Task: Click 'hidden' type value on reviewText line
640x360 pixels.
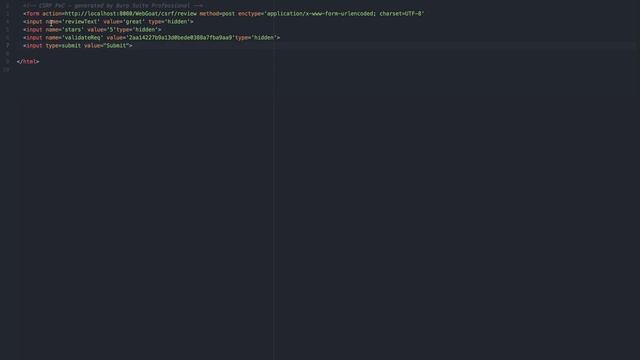Action: (177, 22)
